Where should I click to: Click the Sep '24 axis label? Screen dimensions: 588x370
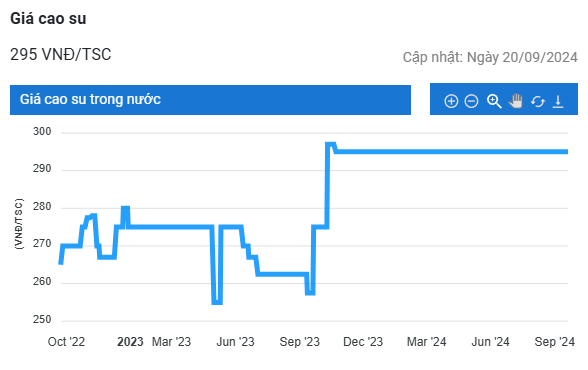(554, 342)
